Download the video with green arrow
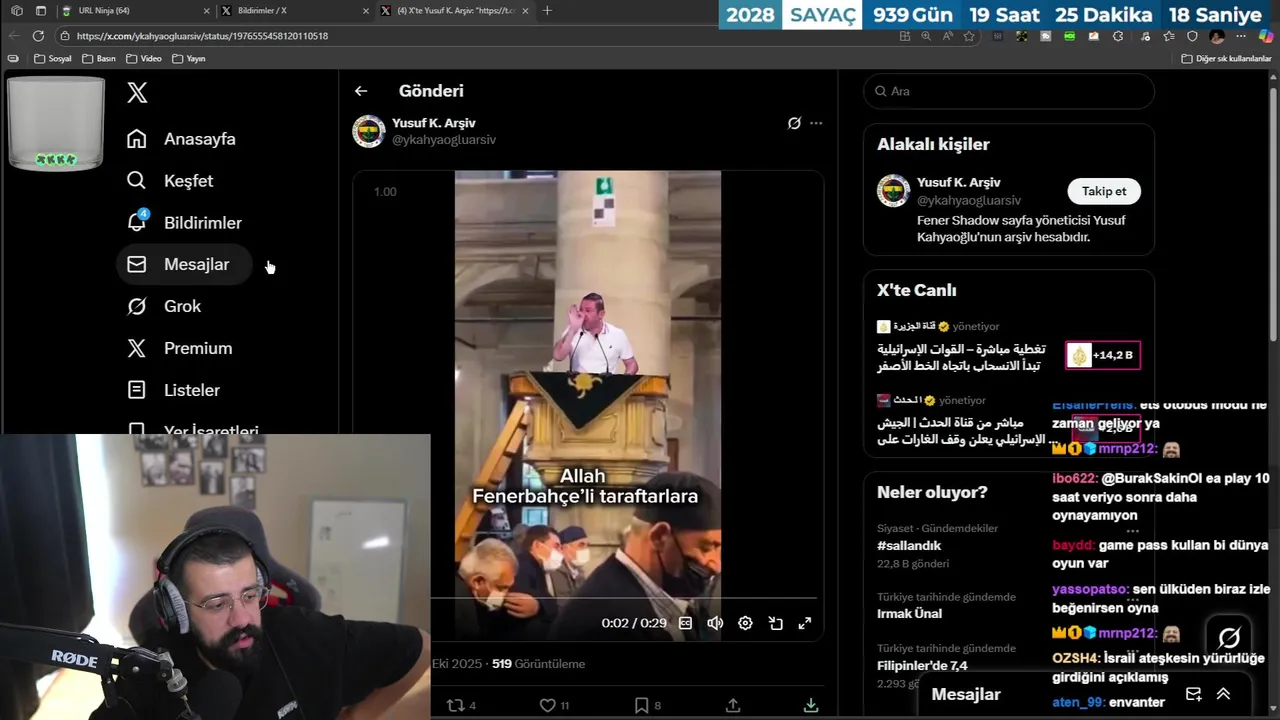The width and height of the screenshot is (1280, 720). click(x=811, y=705)
